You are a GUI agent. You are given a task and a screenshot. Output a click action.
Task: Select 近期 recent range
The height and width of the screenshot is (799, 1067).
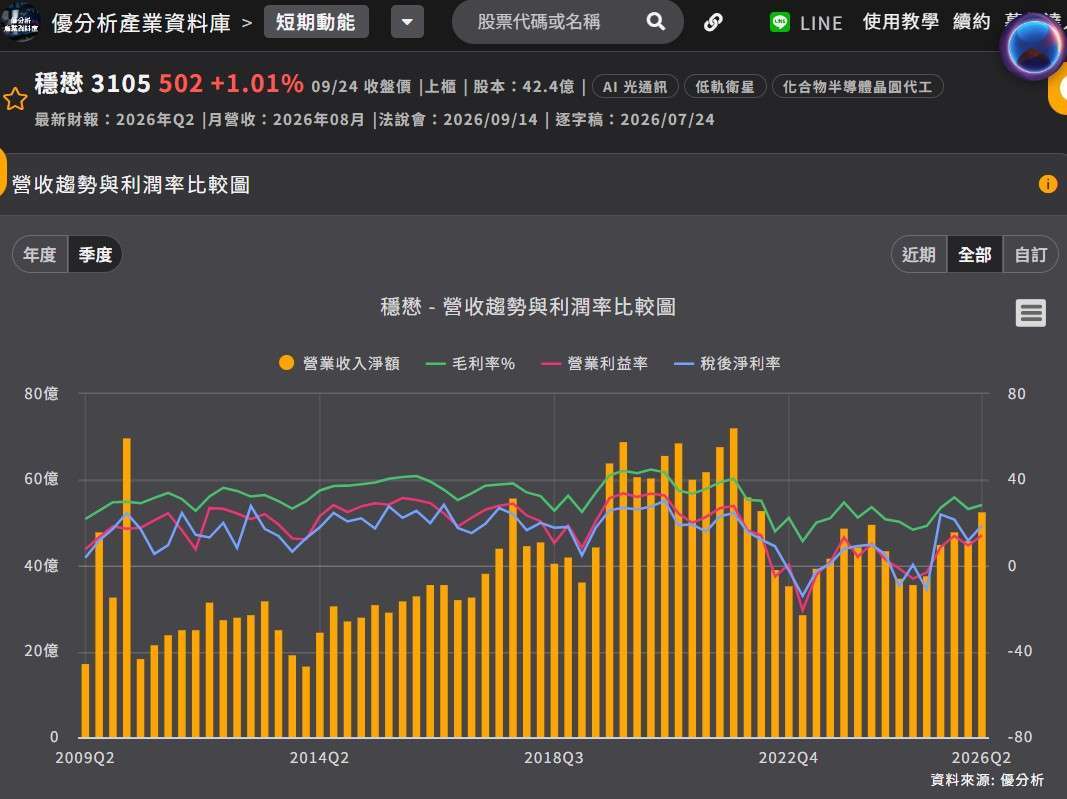click(x=919, y=255)
